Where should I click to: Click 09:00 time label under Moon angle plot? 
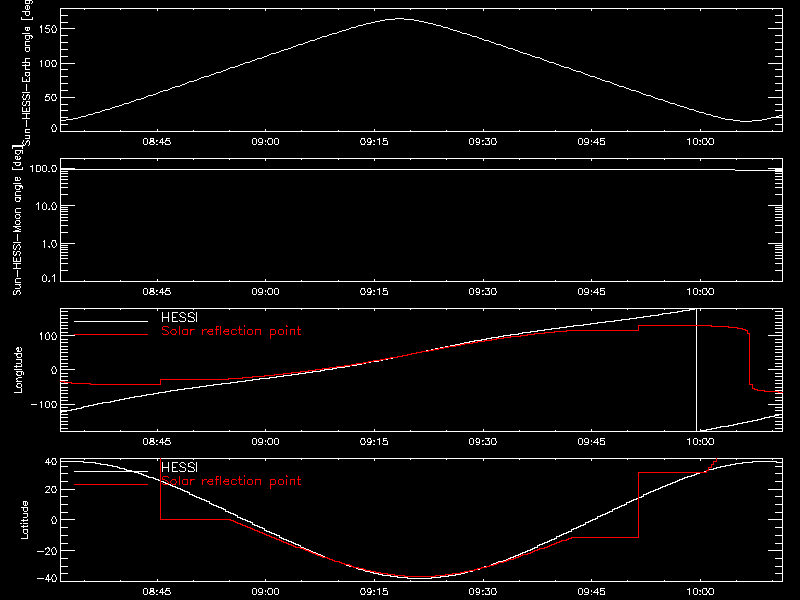(x=265, y=291)
